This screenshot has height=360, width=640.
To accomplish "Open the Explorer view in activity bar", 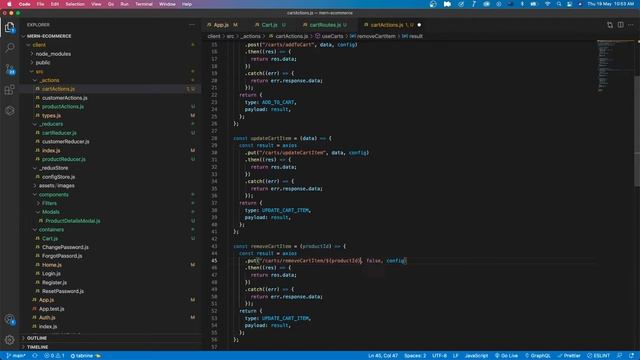I will 10,27.
